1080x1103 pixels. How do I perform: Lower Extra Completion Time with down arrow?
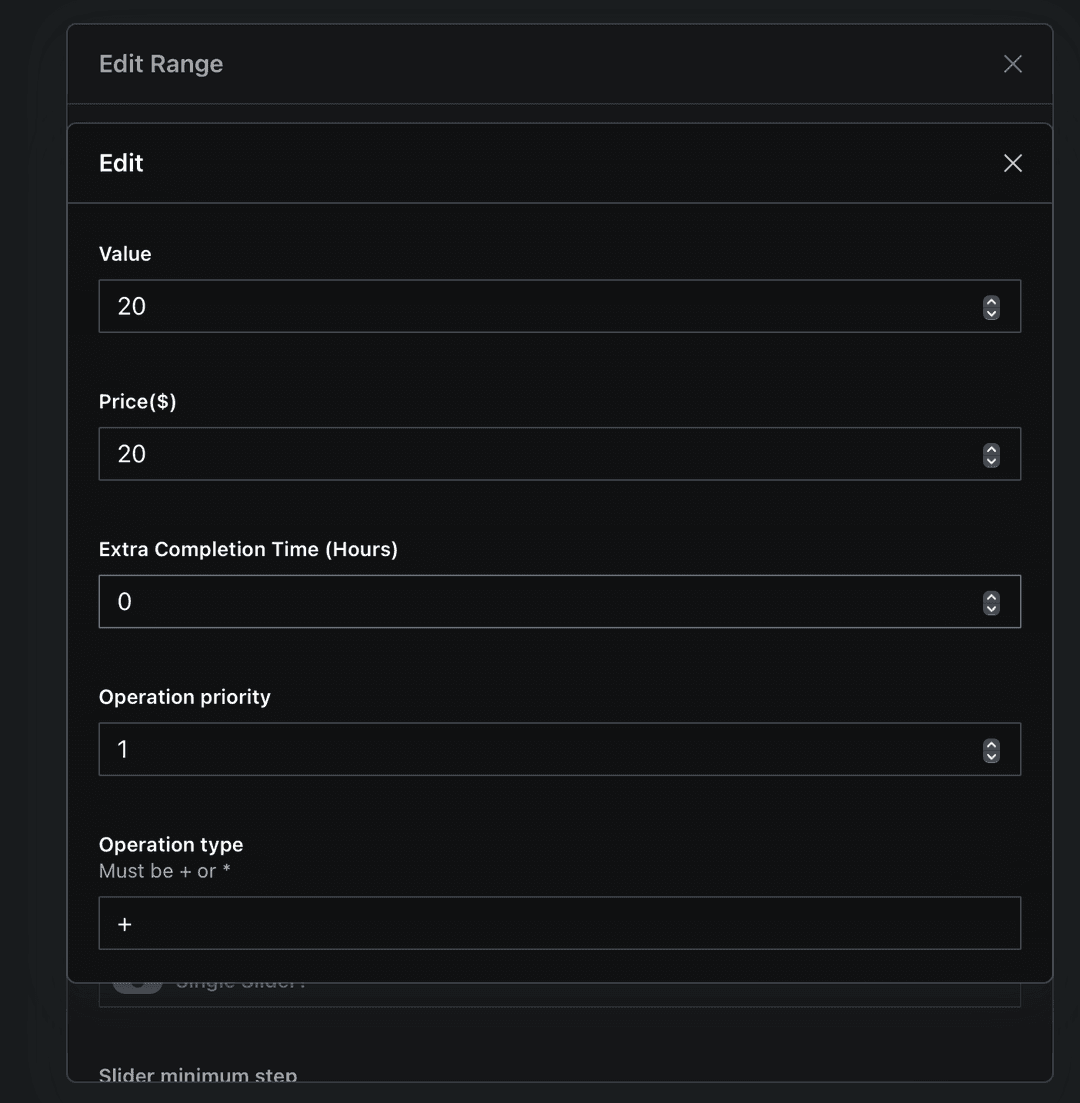pyautogui.click(x=991, y=608)
